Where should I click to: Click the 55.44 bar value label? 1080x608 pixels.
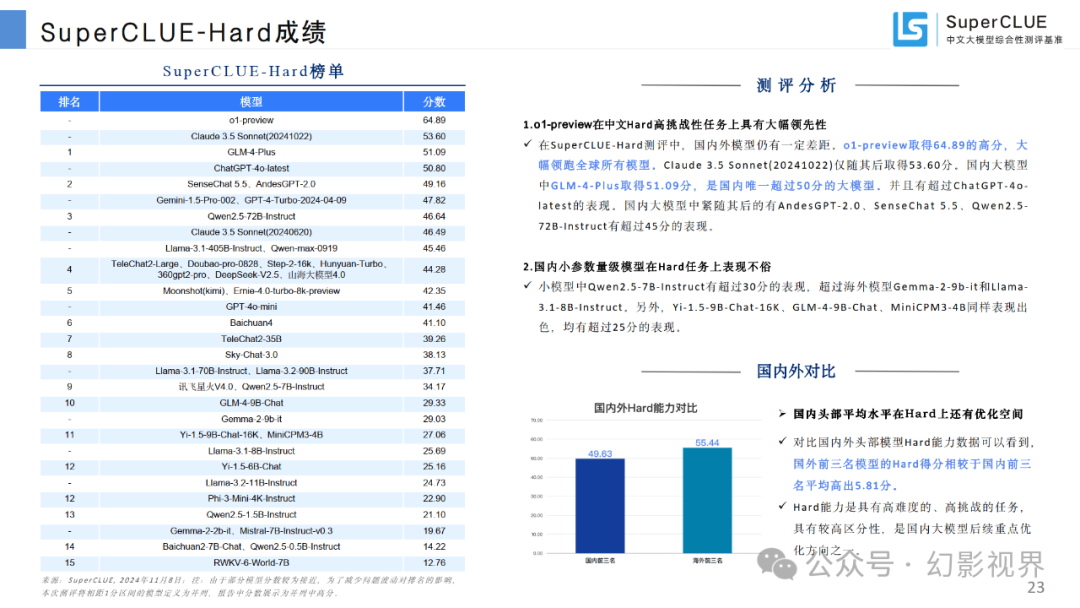707,443
